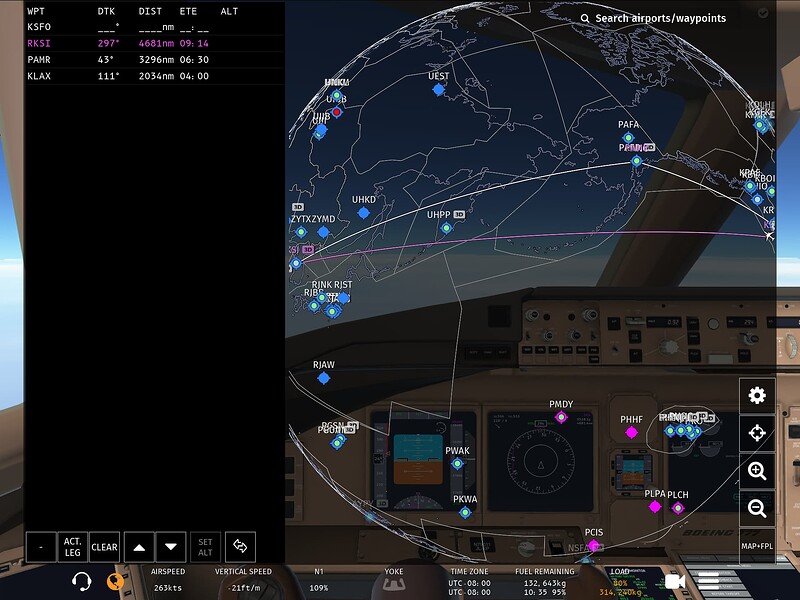
Task: Tap the red airport marker near UNKM
Action: [x=336, y=112]
